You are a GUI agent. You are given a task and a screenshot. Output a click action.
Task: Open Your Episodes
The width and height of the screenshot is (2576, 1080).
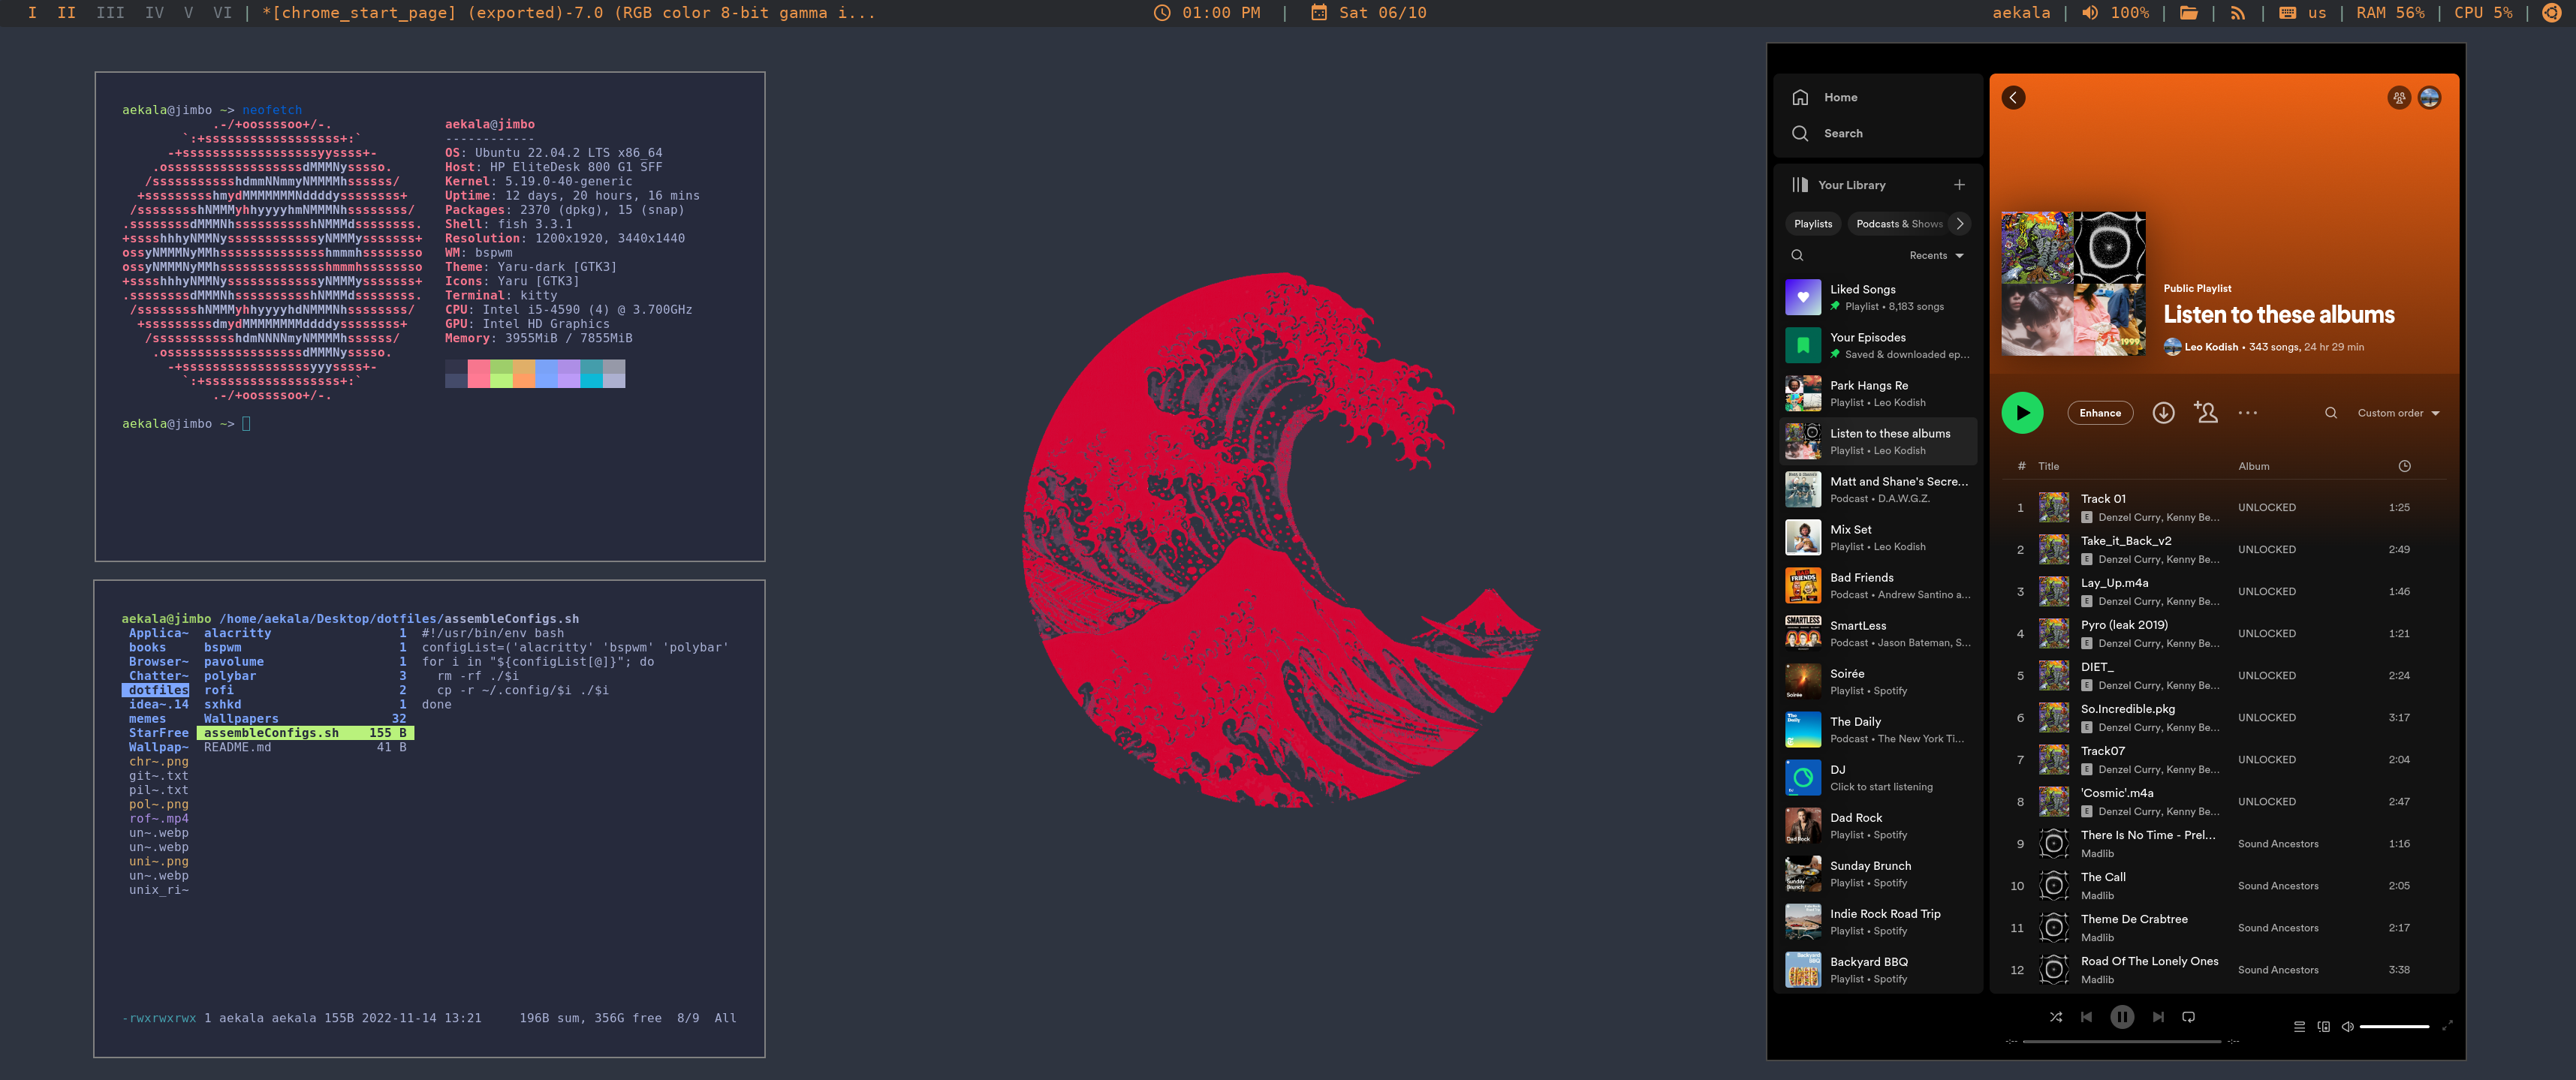[x=1878, y=345]
